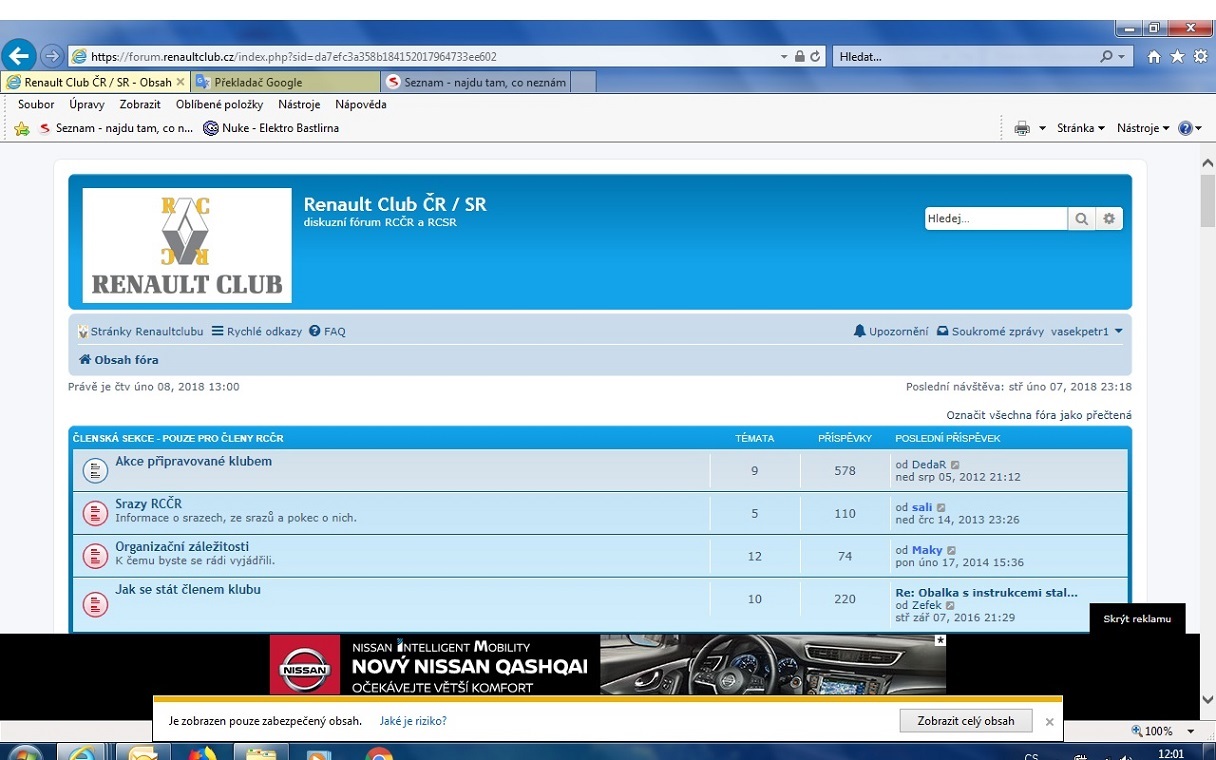Click the browser Forward arrow button
1216x760 pixels.
(51, 56)
